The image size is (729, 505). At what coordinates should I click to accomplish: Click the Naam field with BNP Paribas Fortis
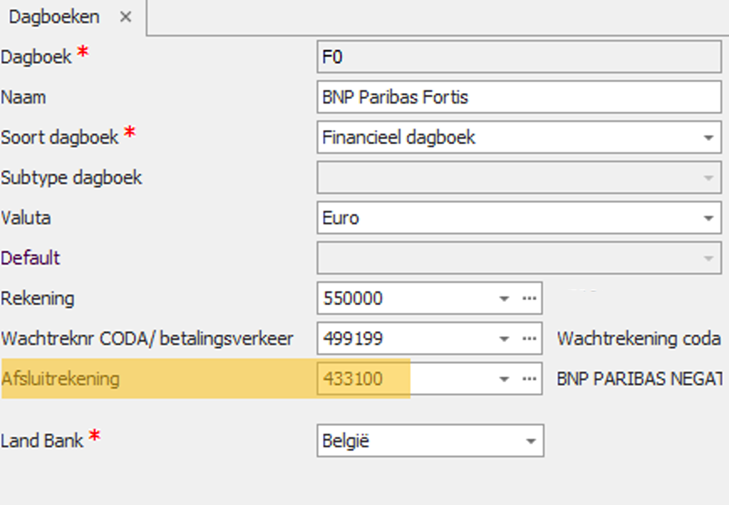[x=518, y=97]
